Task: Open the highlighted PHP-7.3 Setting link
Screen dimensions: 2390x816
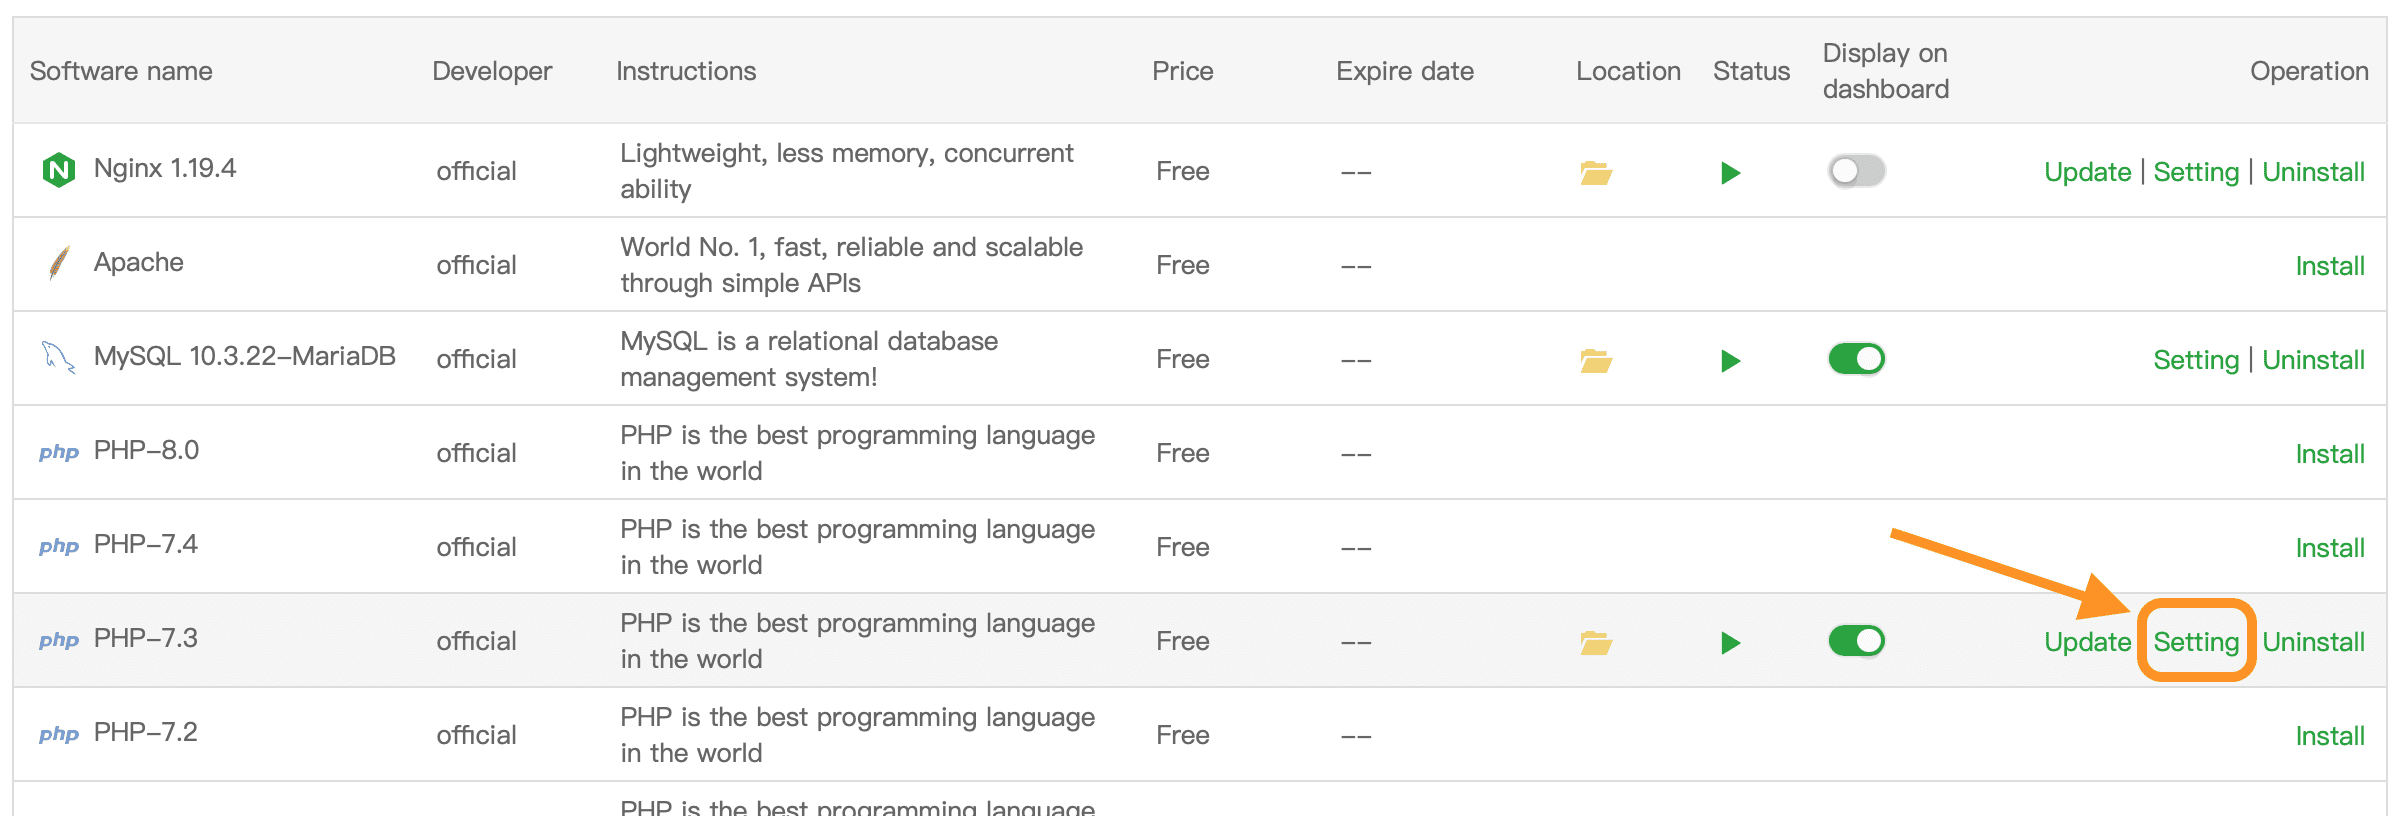Action: pyautogui.click(x=2195, y=642)
